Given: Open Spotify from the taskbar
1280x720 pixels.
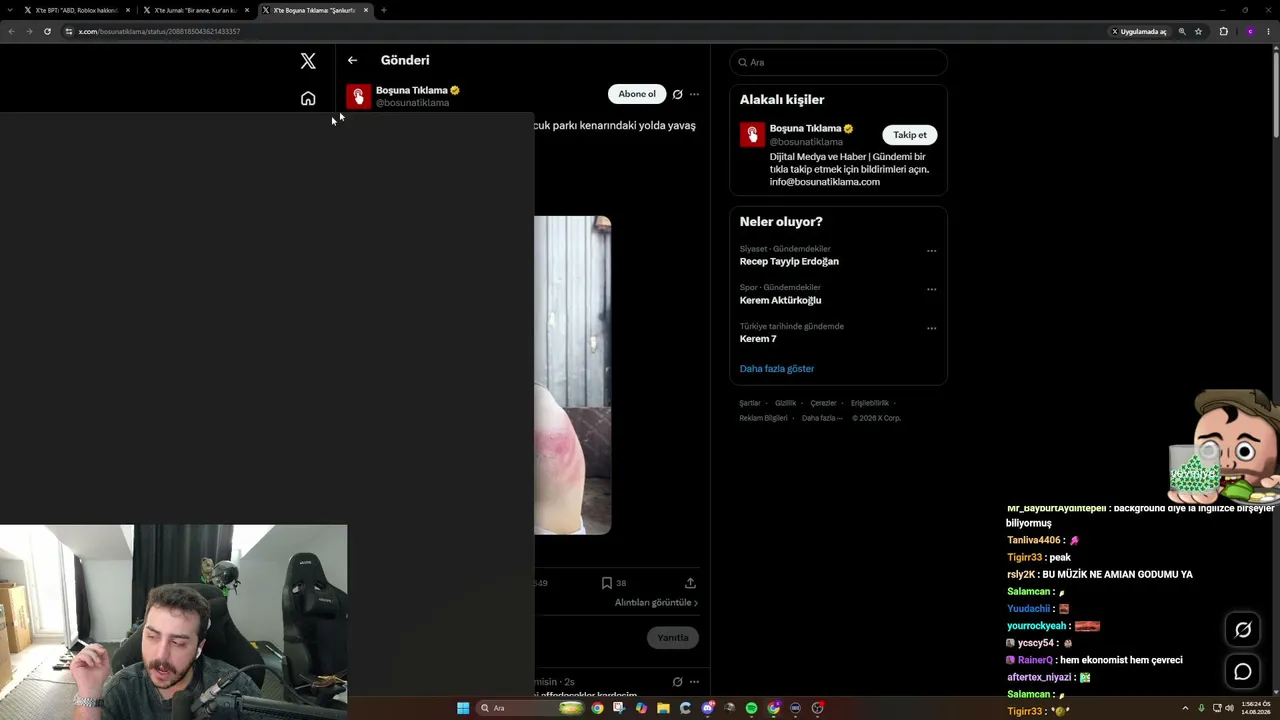Looking at the screenshot, I should tap(751, 708).
